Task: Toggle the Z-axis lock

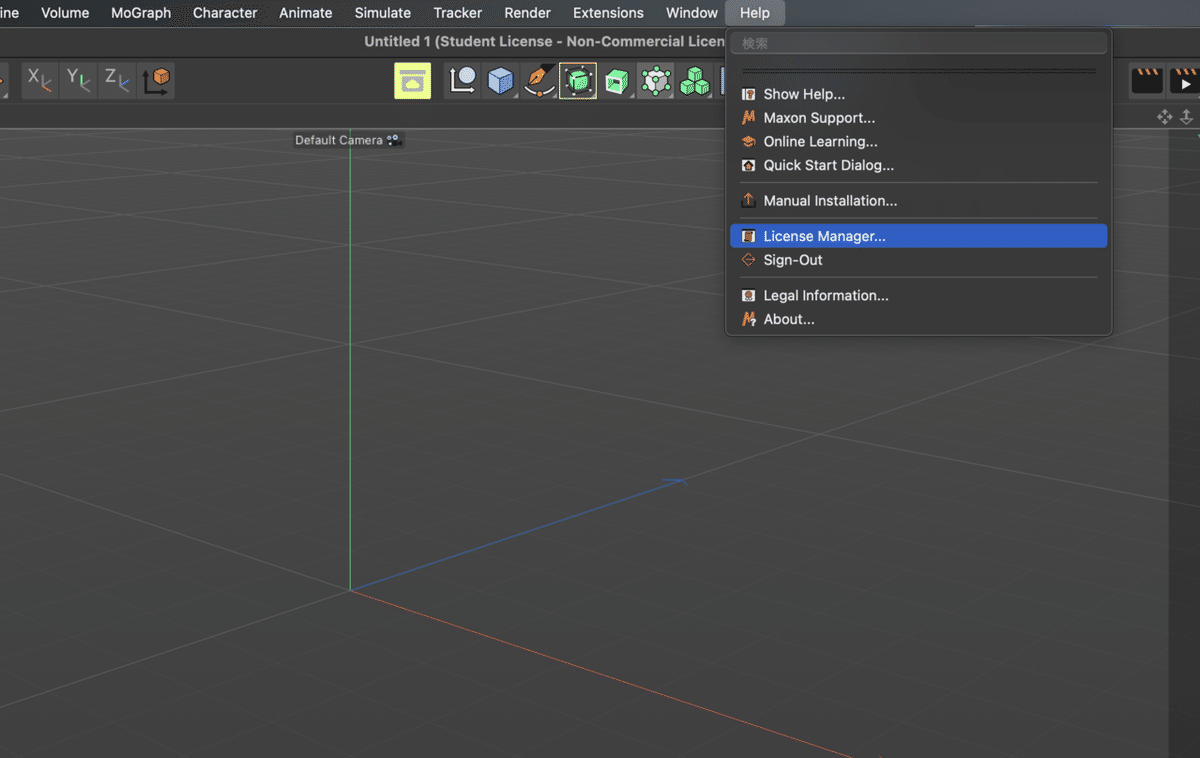Action: coord(117,80)
